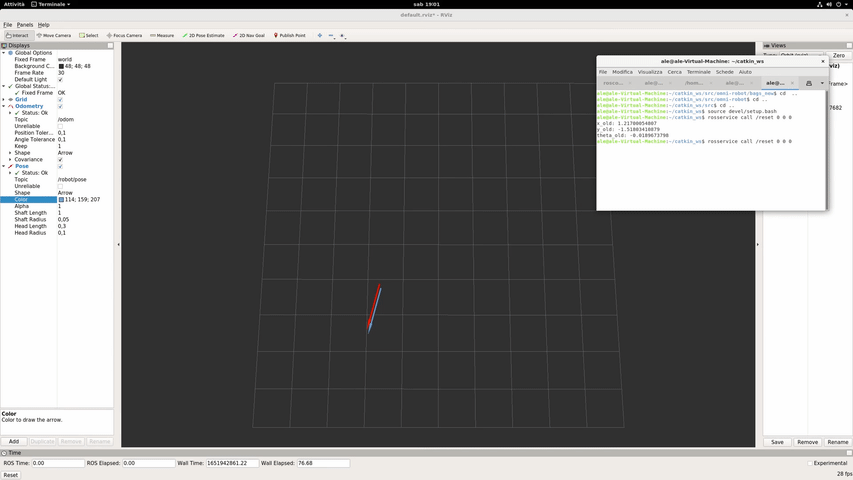This screenshot has height=480, width=853.
Task: Expand the Odometry Shape property
Action: point(10,153)
